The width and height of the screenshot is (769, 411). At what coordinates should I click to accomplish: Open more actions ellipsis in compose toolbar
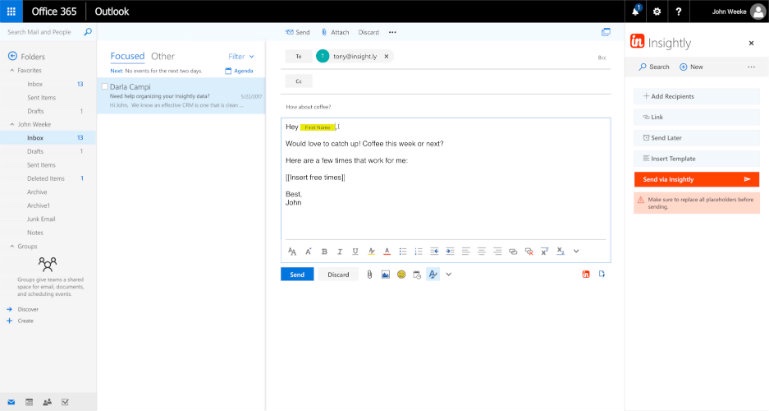pyautogui.click(x=392, y=32)
